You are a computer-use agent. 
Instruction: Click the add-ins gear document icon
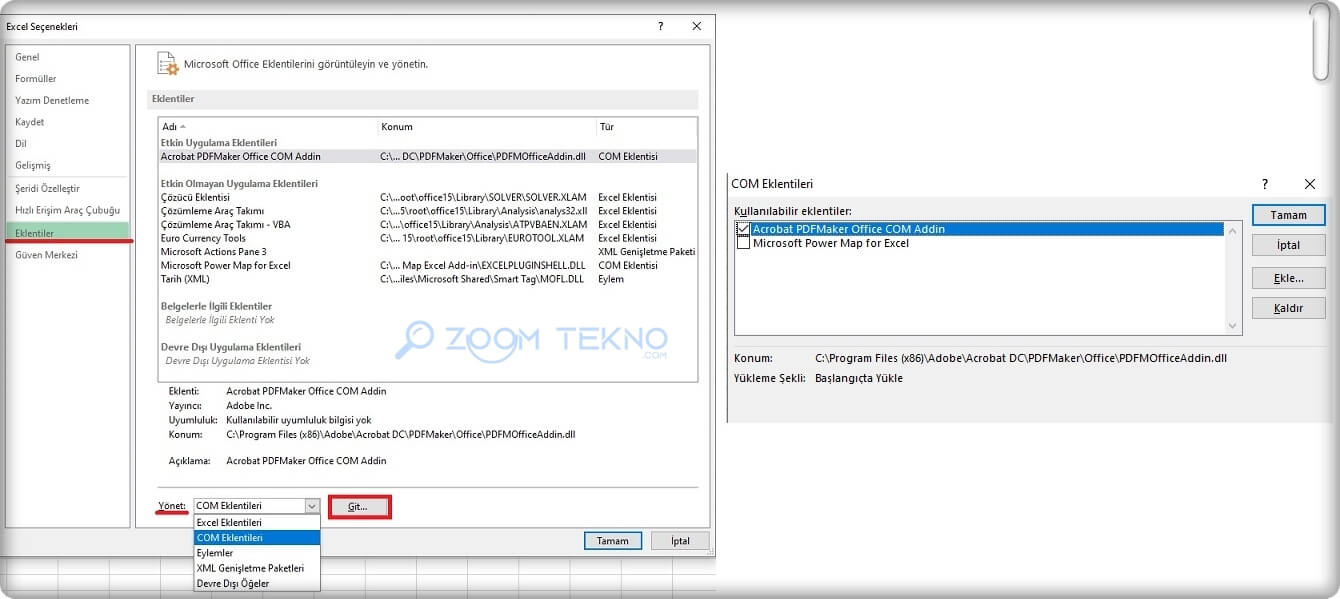[167, 64]
